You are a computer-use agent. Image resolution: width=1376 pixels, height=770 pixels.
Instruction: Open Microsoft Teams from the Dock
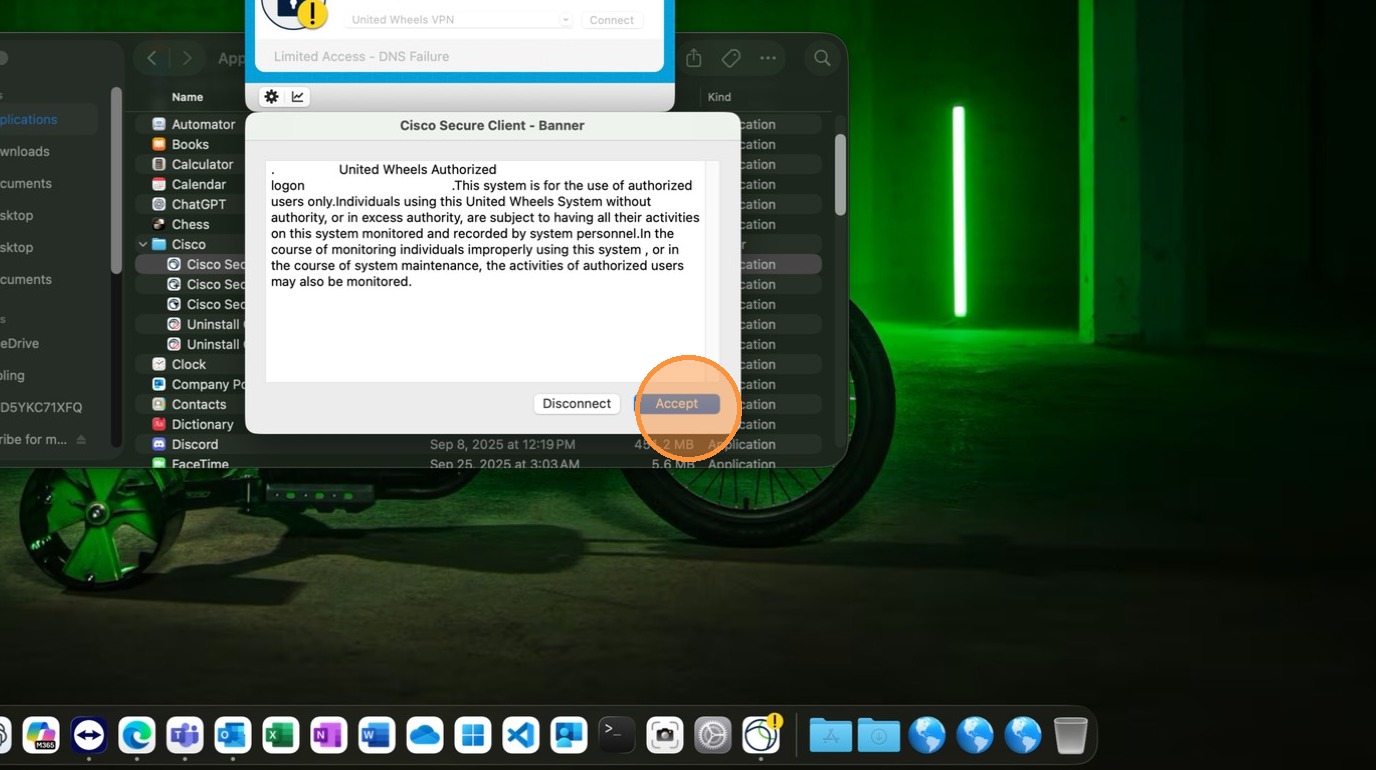pos(185,736)
